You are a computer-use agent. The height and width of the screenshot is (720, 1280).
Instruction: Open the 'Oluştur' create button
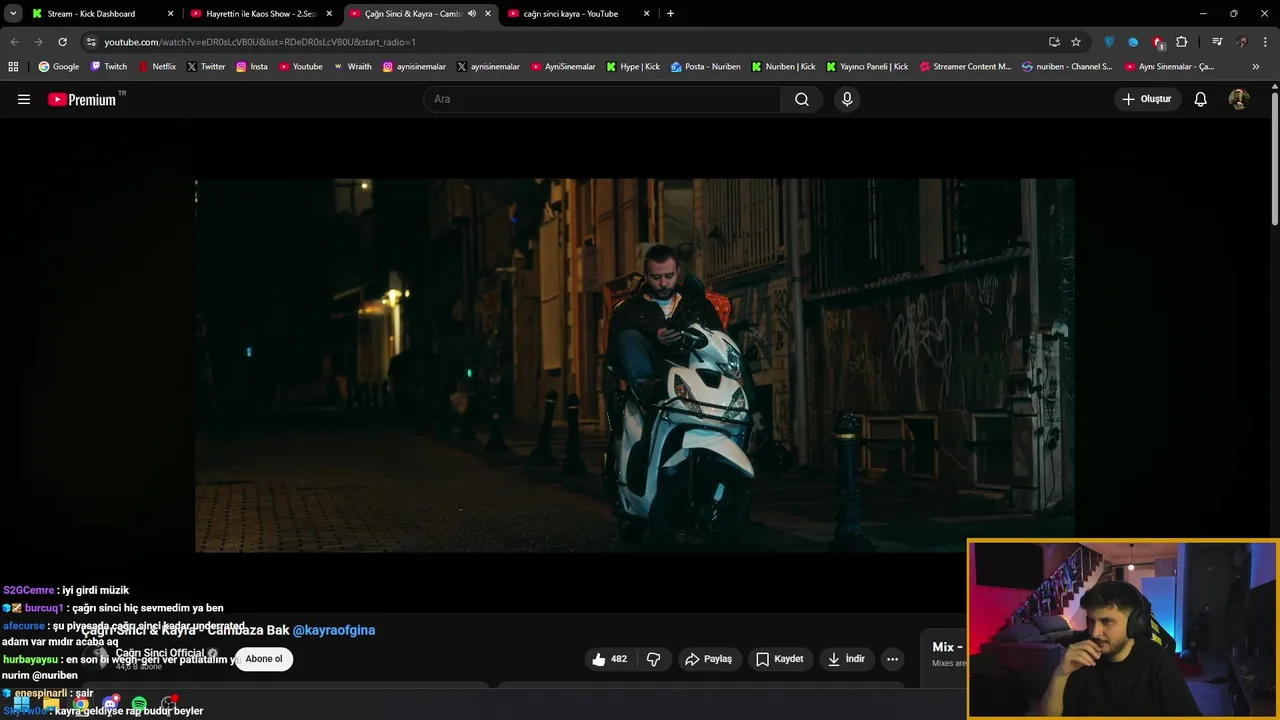[x=1147, y=99]
